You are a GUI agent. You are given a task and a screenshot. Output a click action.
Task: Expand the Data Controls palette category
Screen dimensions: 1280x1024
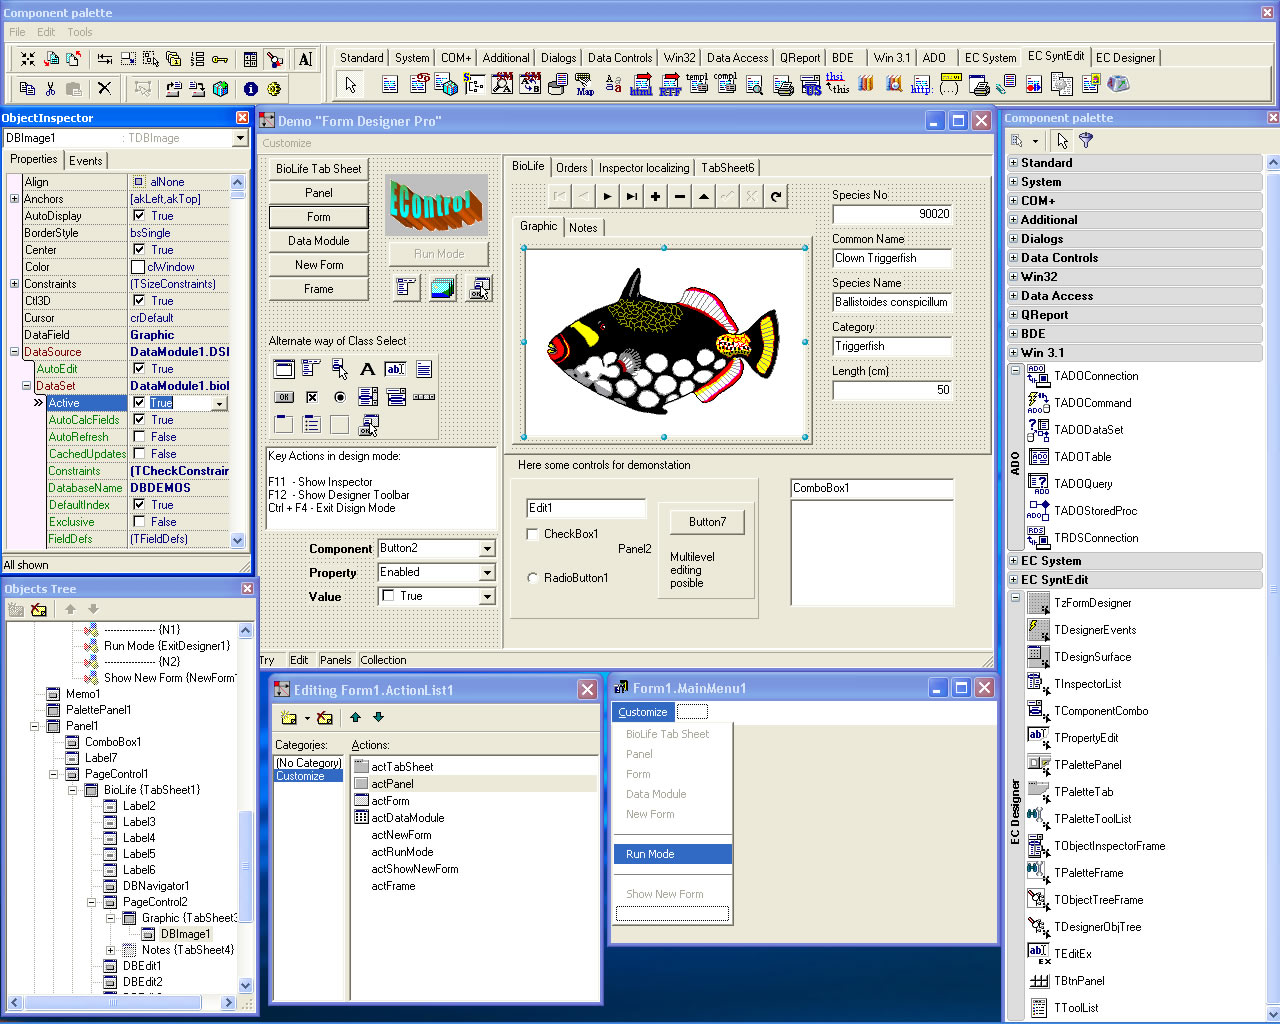coord(1013,258)
